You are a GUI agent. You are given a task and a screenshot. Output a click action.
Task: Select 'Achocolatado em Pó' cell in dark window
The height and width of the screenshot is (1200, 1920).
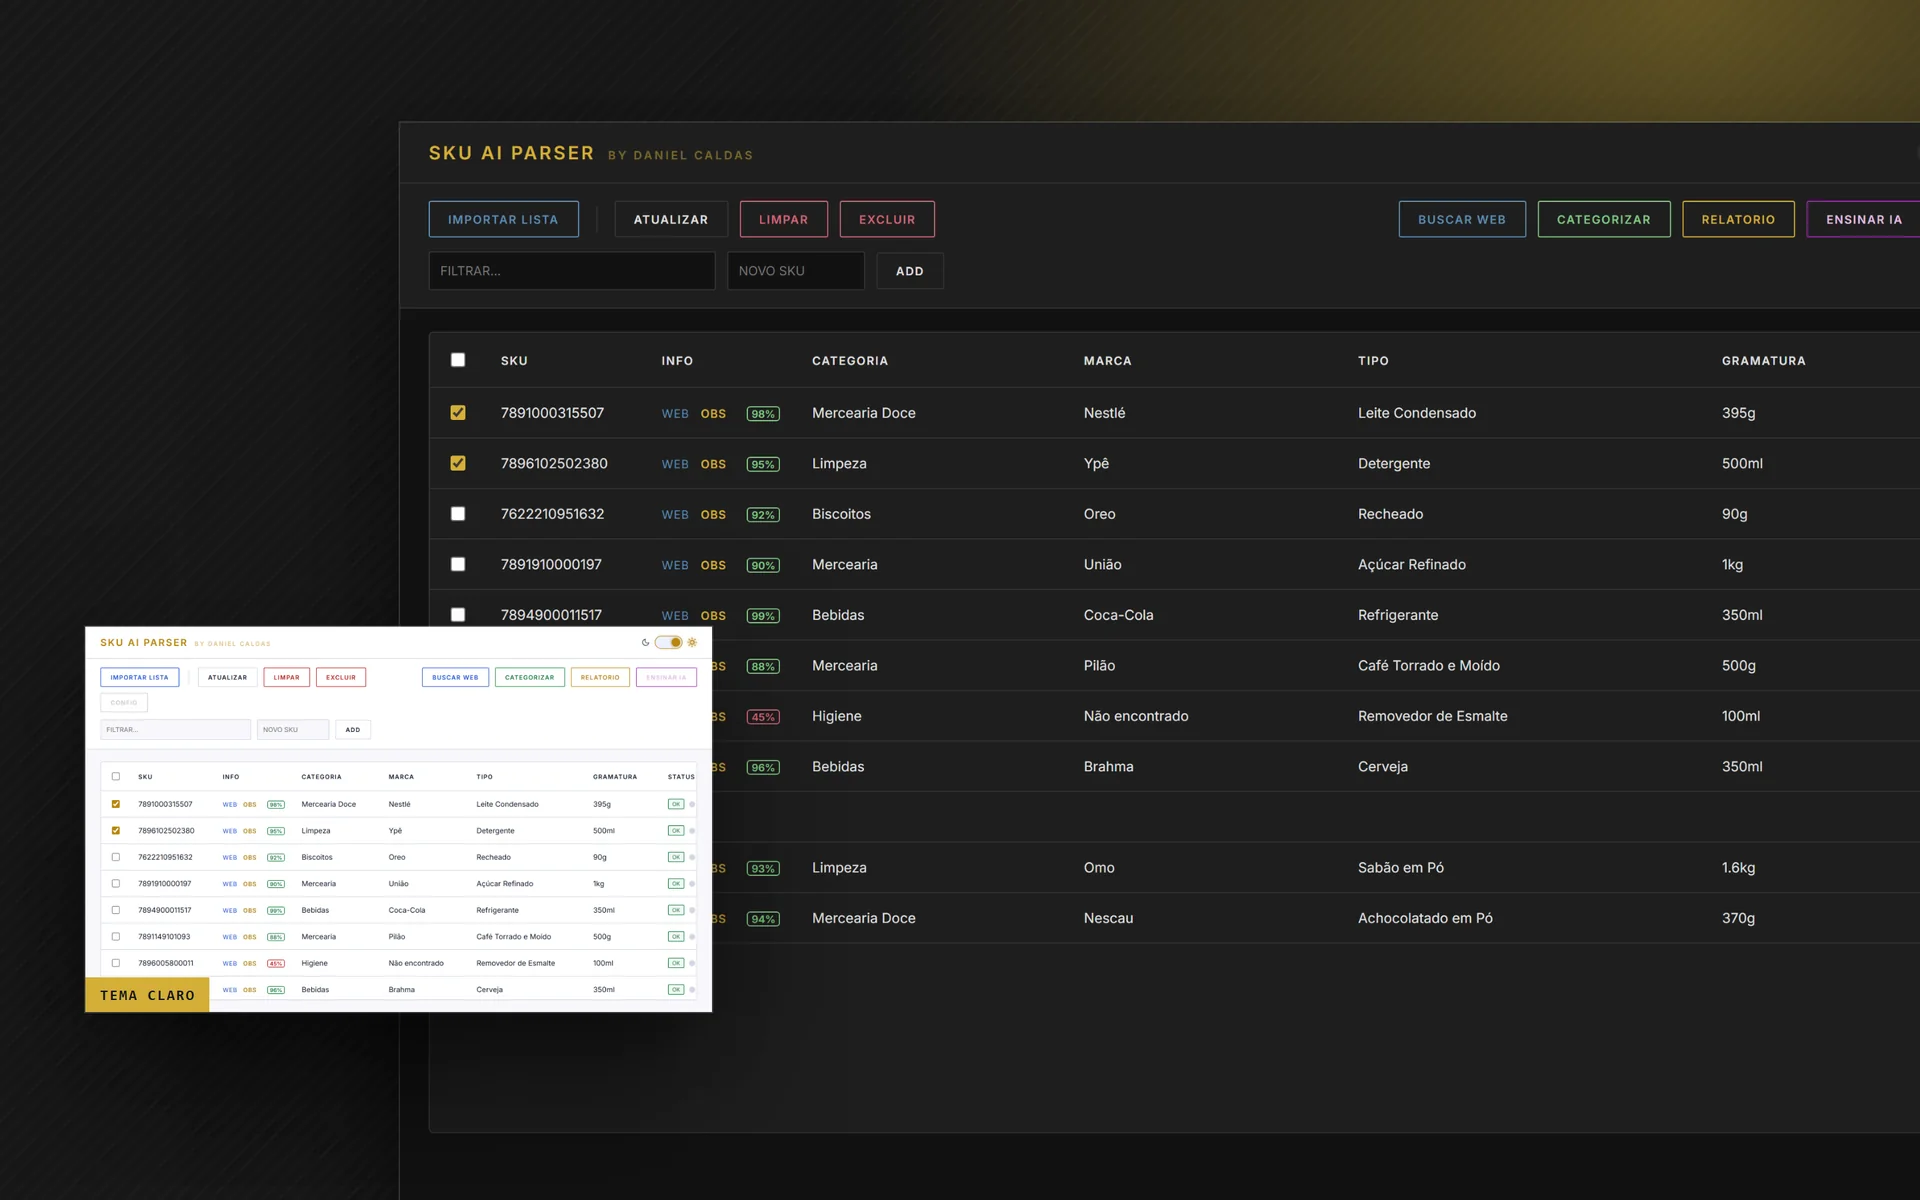(1425, 918)
